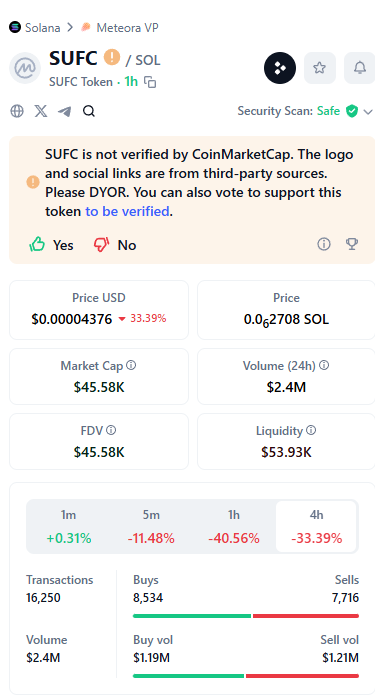
Task: Vote Yes thumbs up for verification
Action: coord(51,245)
